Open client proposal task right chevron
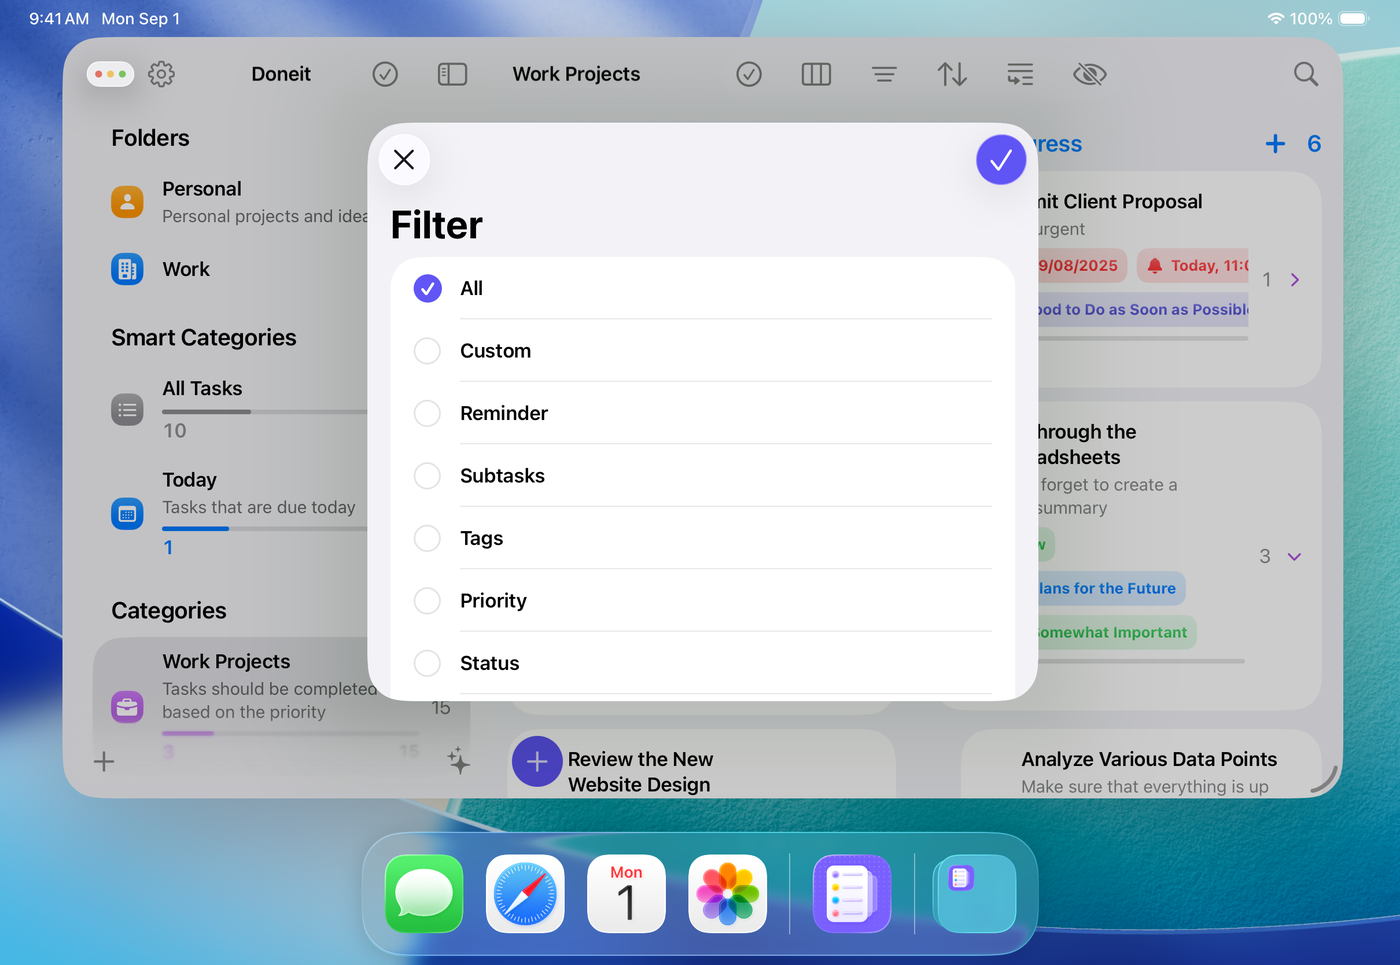This screenshot has height=965, width=1400. tap(1295, 280)
